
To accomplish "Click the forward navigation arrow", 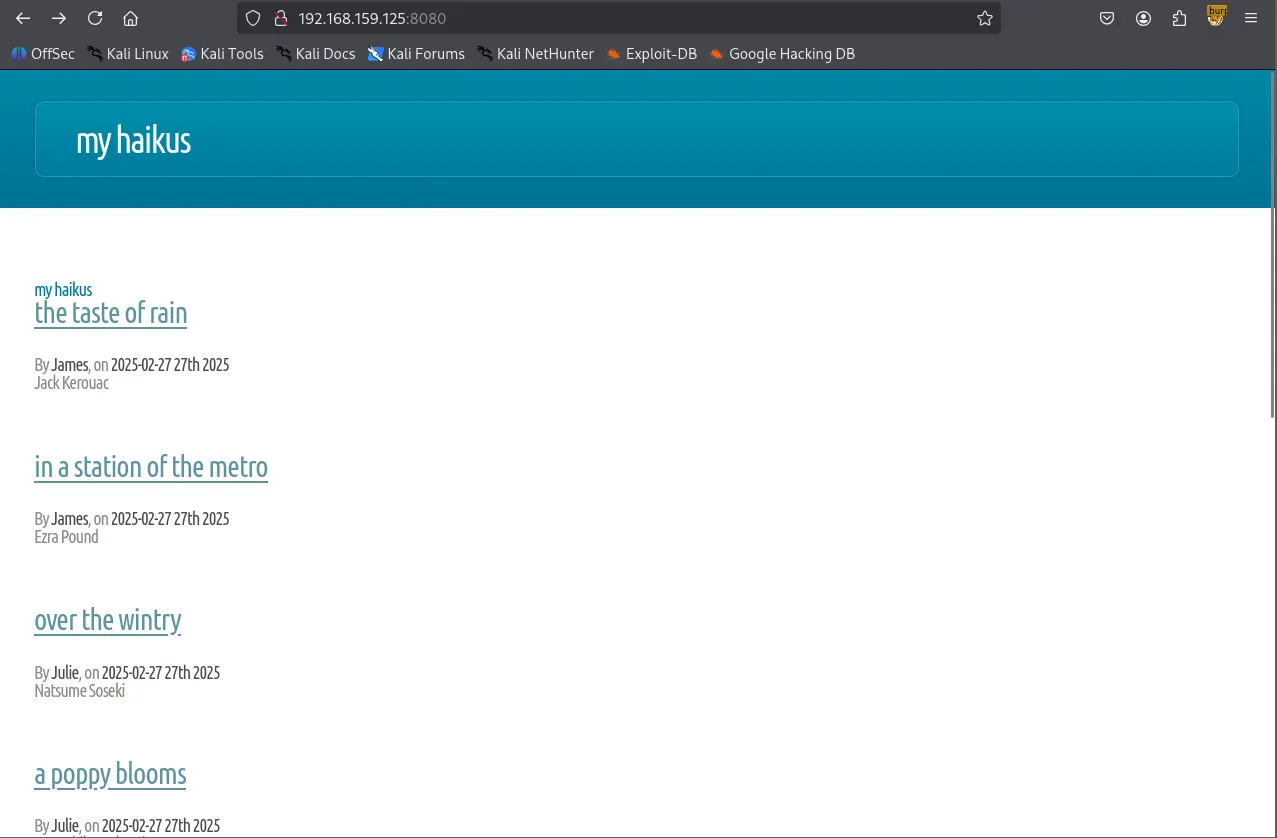I will [59, 18].
